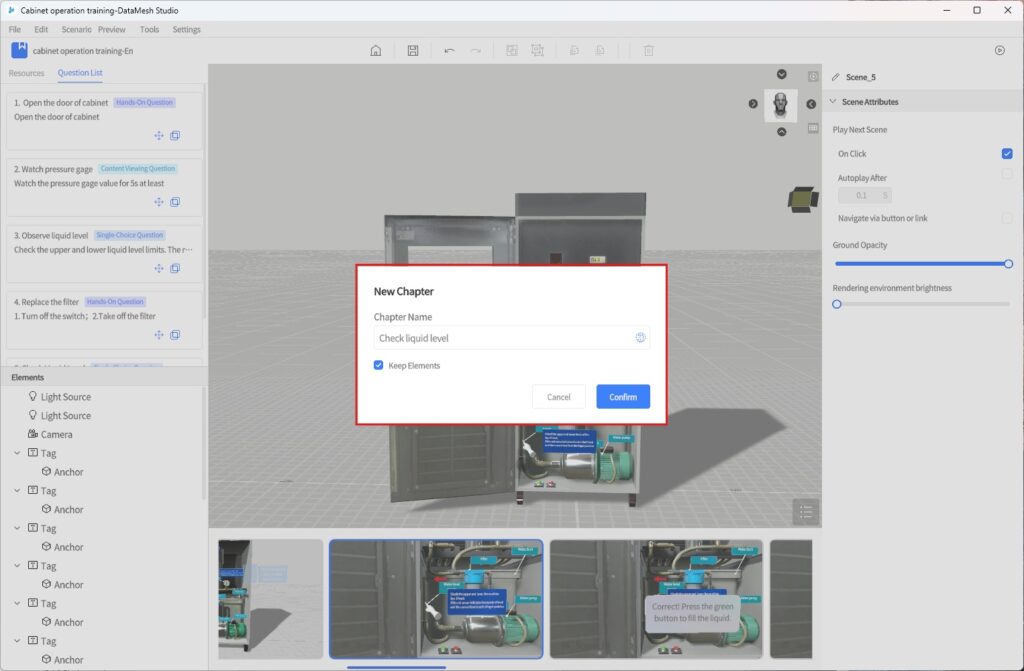Click the emoji icon in Chapter Name field
This screenshot has height=671, width=1024.
click(x=640, y=338)
